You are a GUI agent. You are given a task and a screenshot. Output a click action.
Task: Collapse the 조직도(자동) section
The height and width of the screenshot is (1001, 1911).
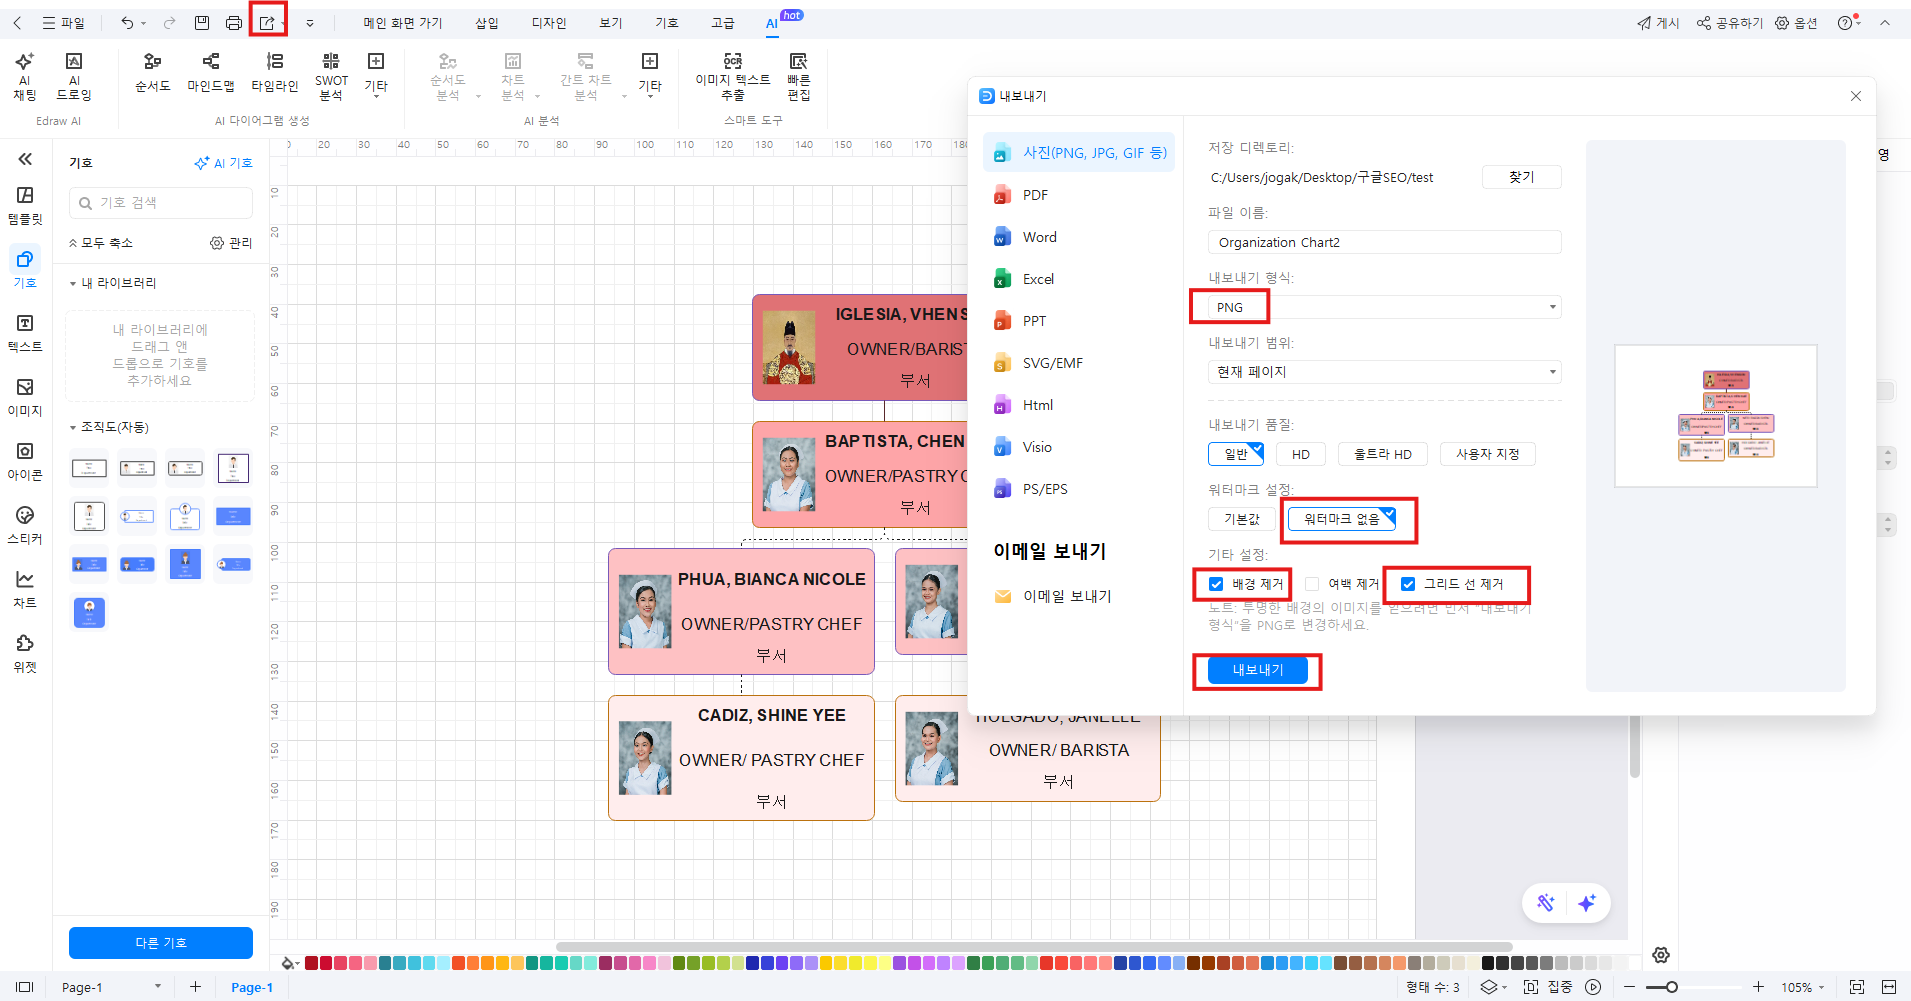click(x=73, y=428)
